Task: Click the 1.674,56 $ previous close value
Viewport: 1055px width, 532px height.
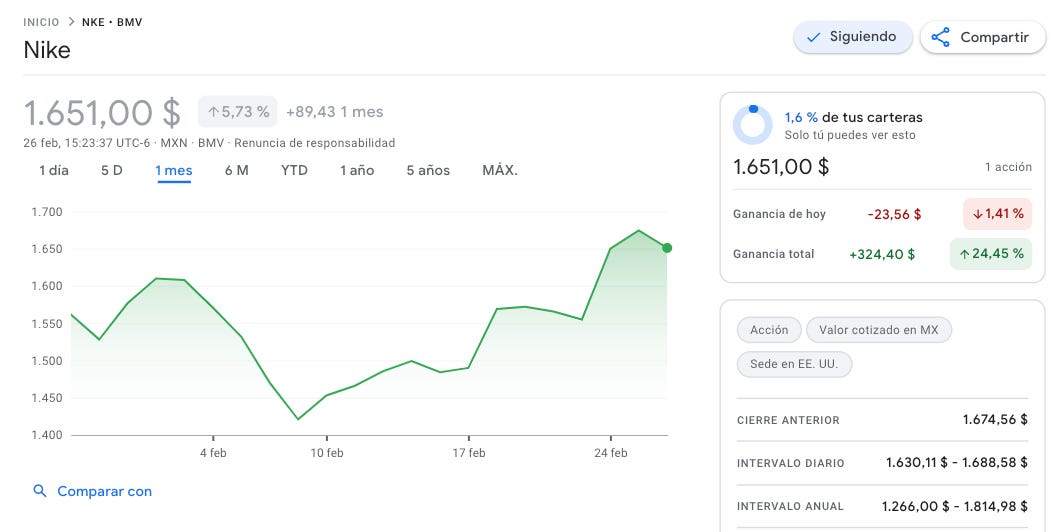Action: tap(995, 420)
